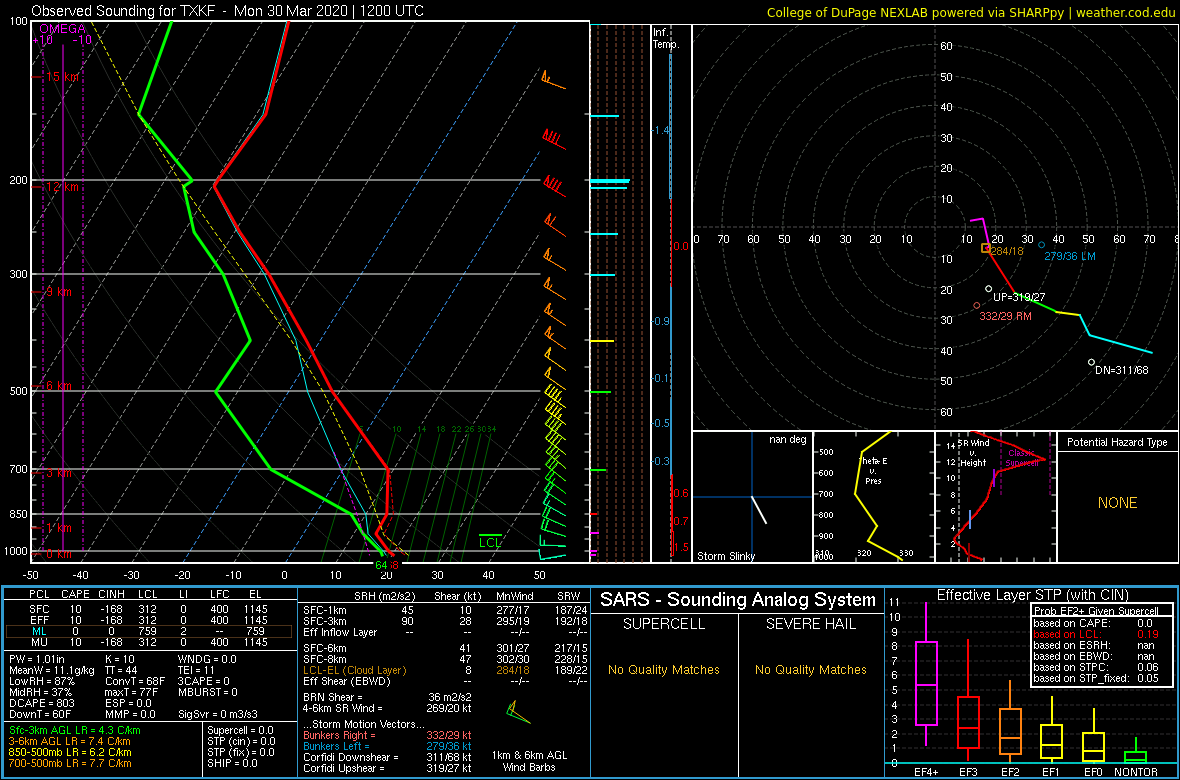Viewport: 1180px width, 780px height.
Task: Click the Corfidi Upshear = 319/27 kt line
Action: [387, 768]
